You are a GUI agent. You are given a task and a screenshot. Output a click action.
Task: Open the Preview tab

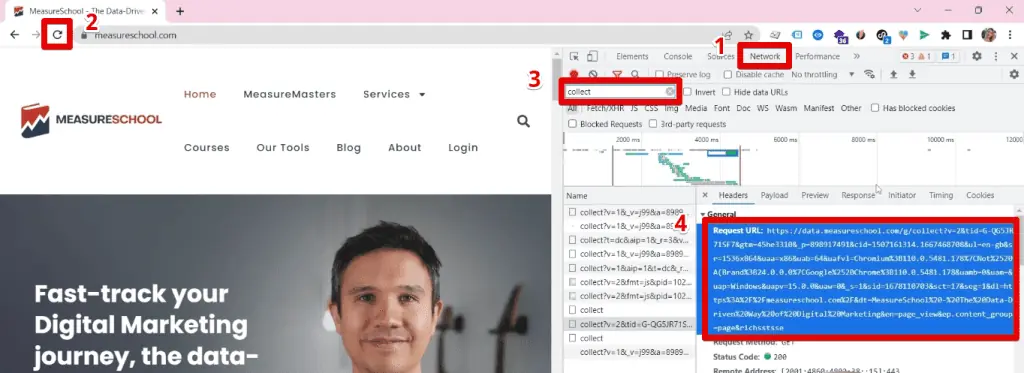point(815,195)
